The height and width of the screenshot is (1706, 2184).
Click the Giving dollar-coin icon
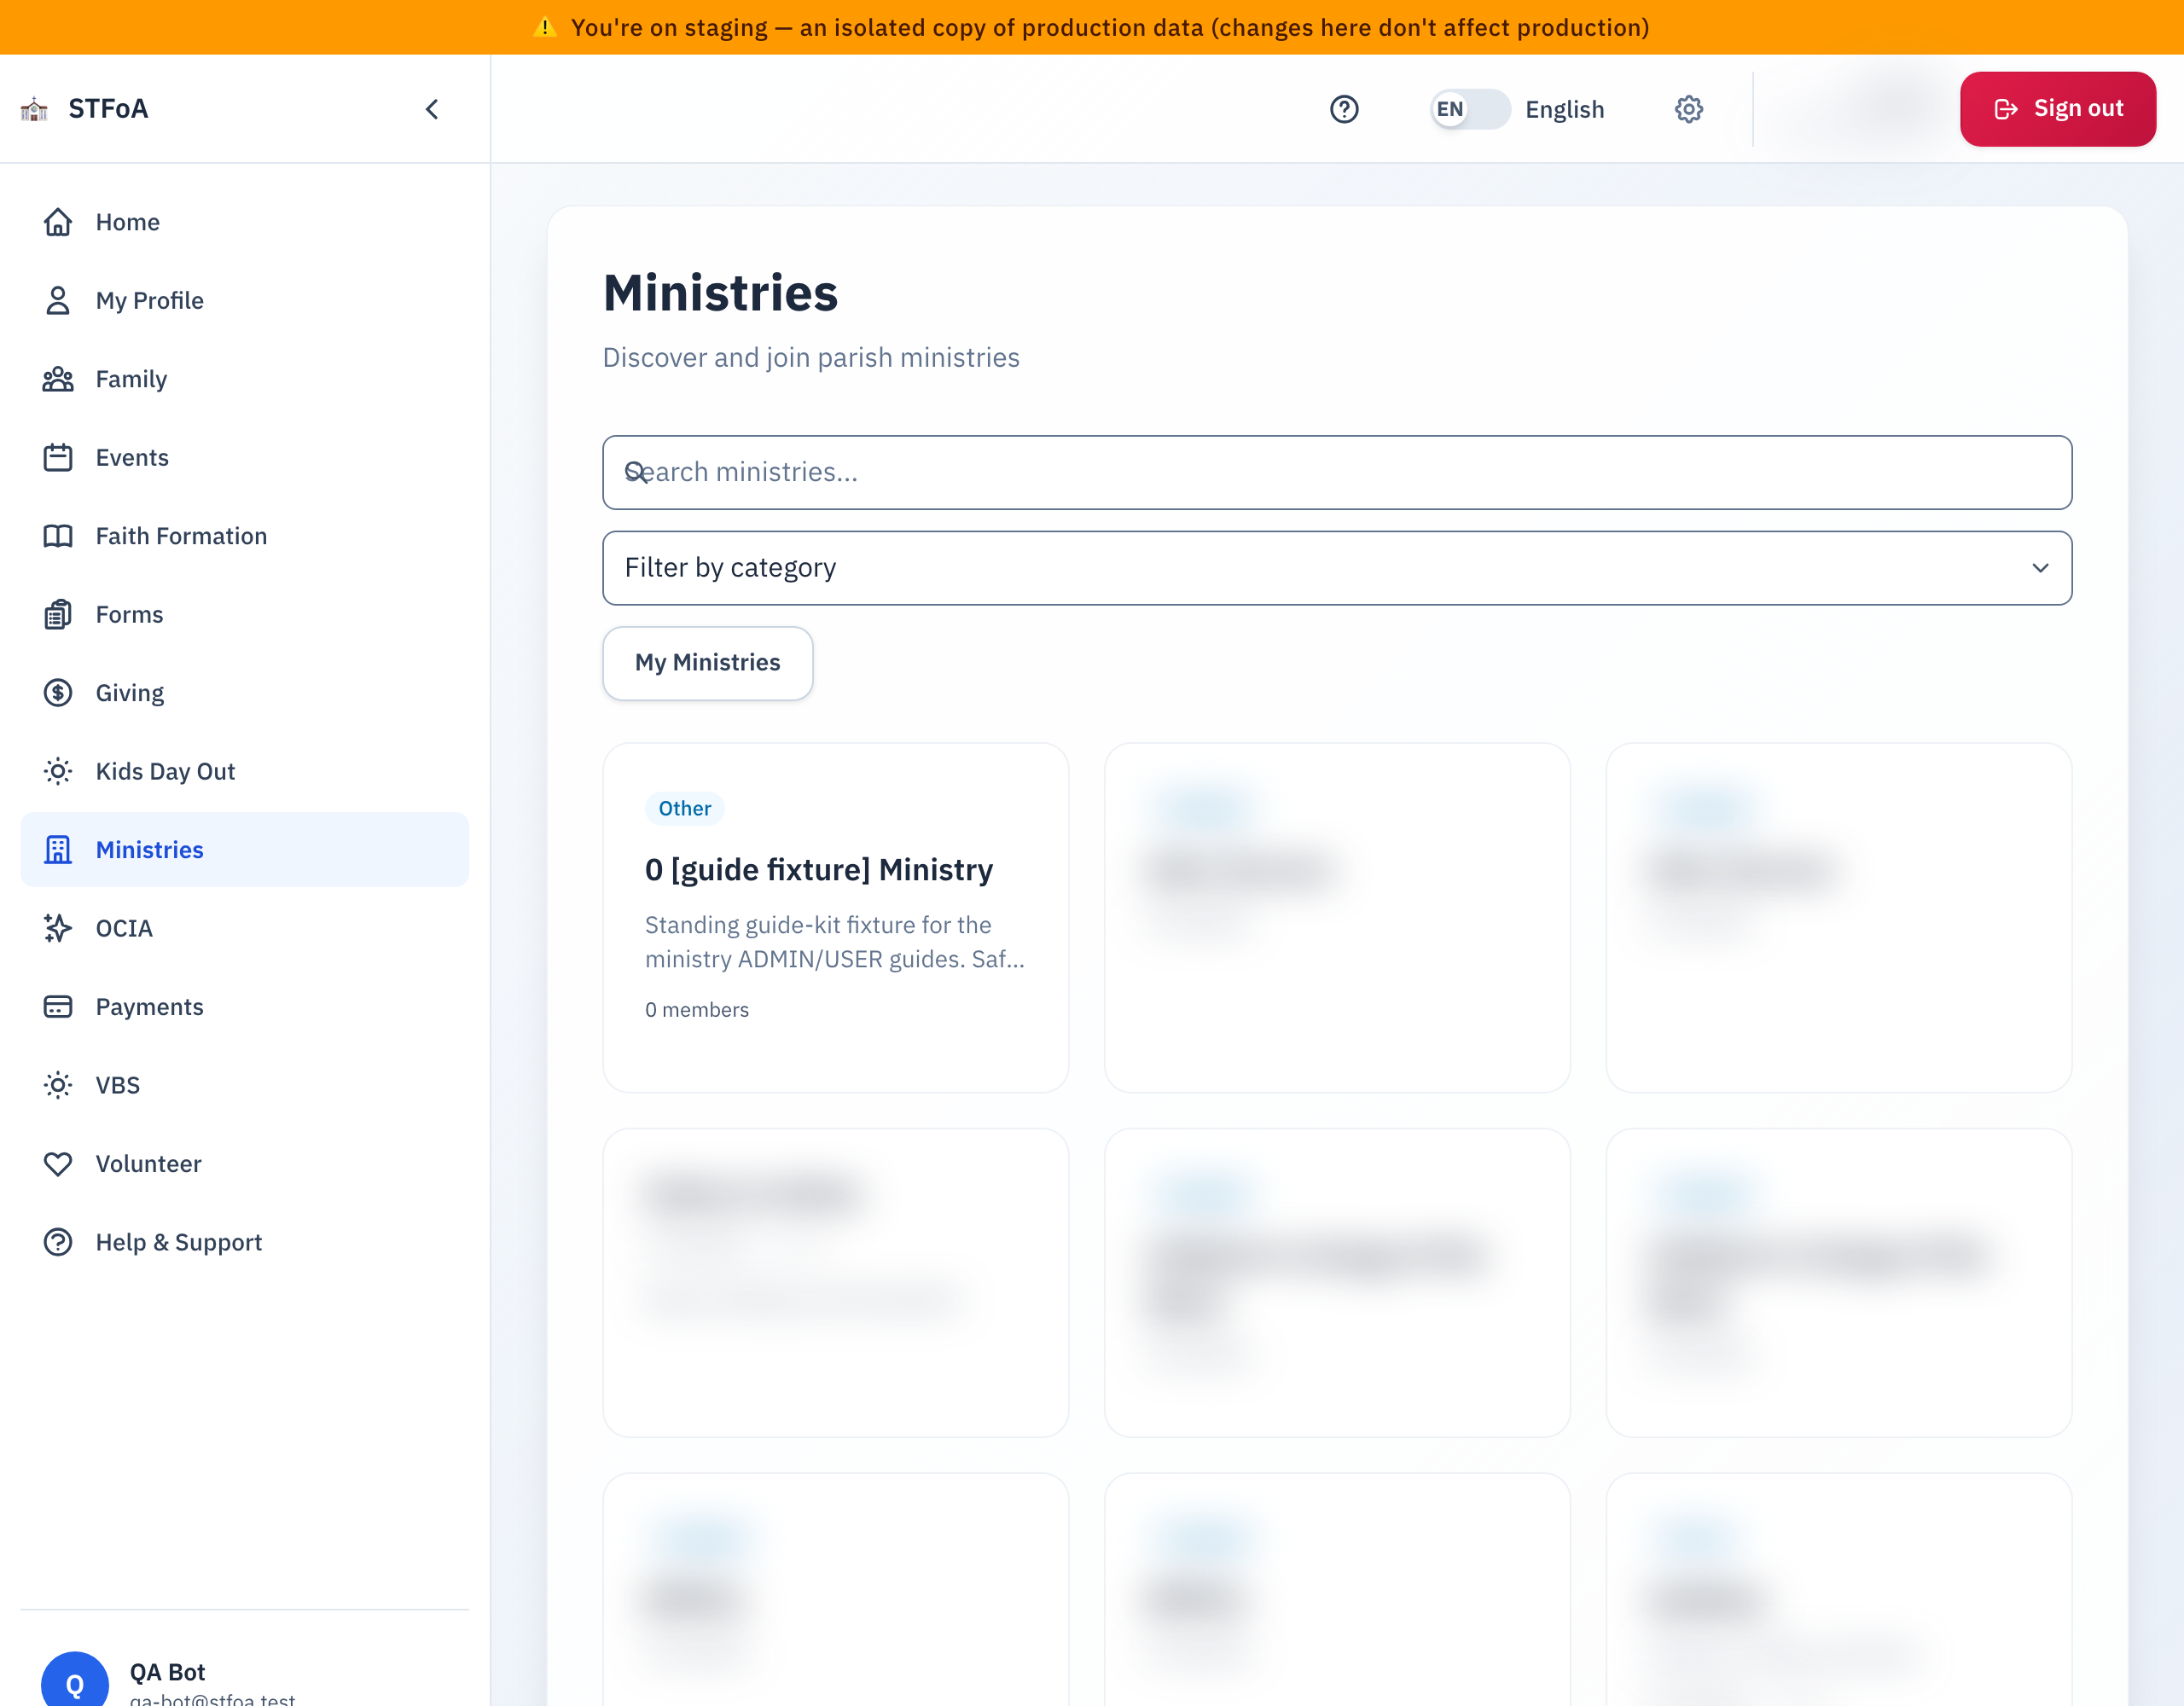tap(58, 693)
